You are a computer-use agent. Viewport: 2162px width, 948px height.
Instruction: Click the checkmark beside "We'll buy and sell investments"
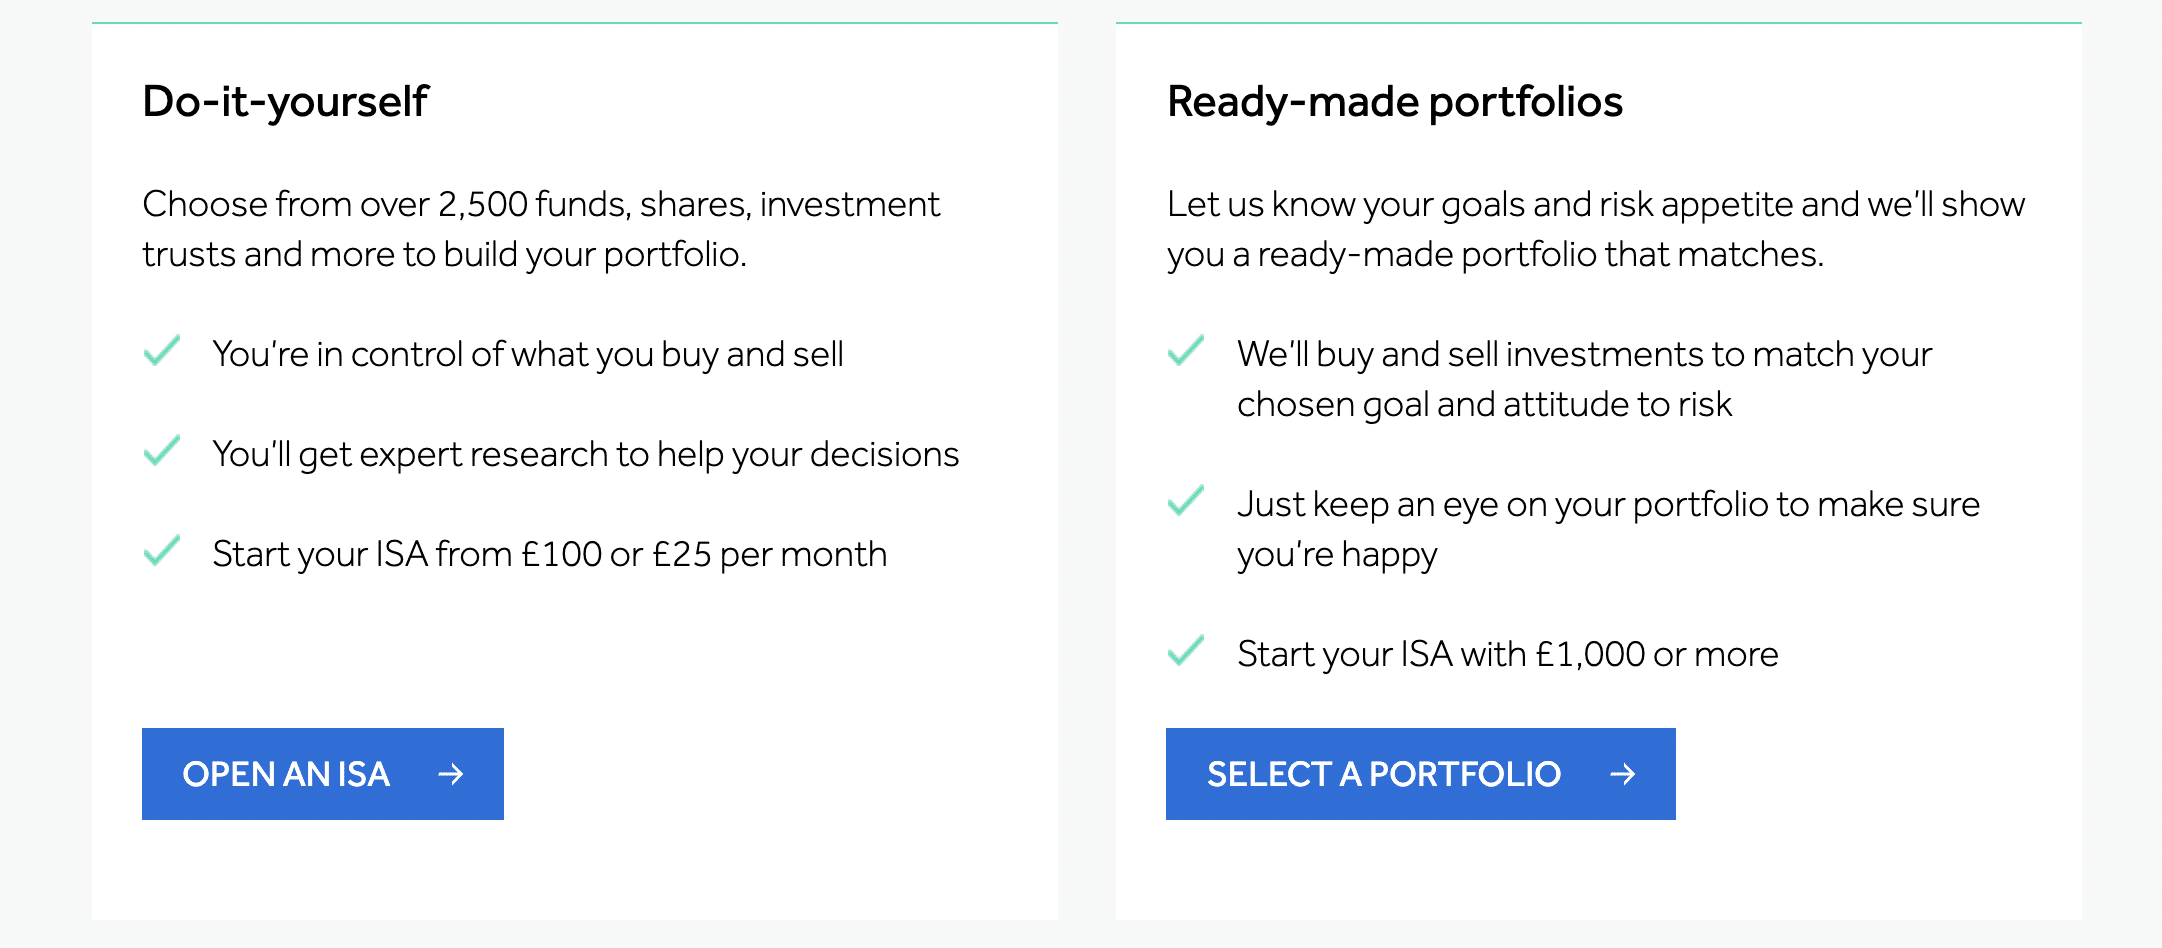click(1186, 351)
